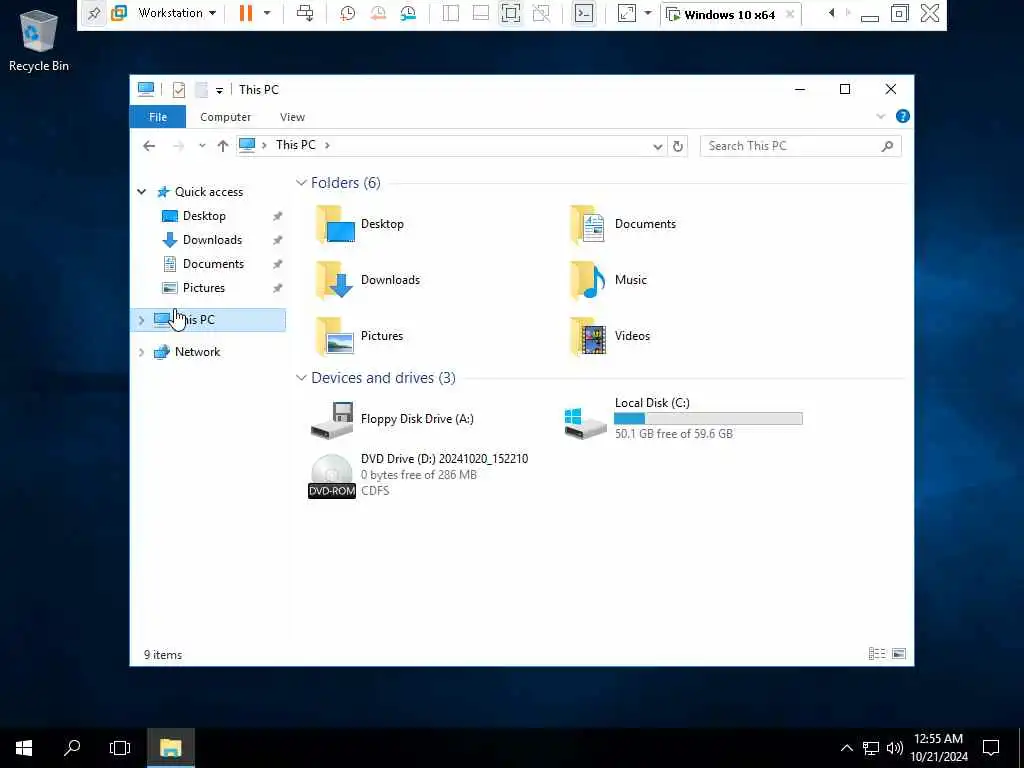1024x768 pixels.
Task: Click the Search This PC field
Action: click(801, 146)
